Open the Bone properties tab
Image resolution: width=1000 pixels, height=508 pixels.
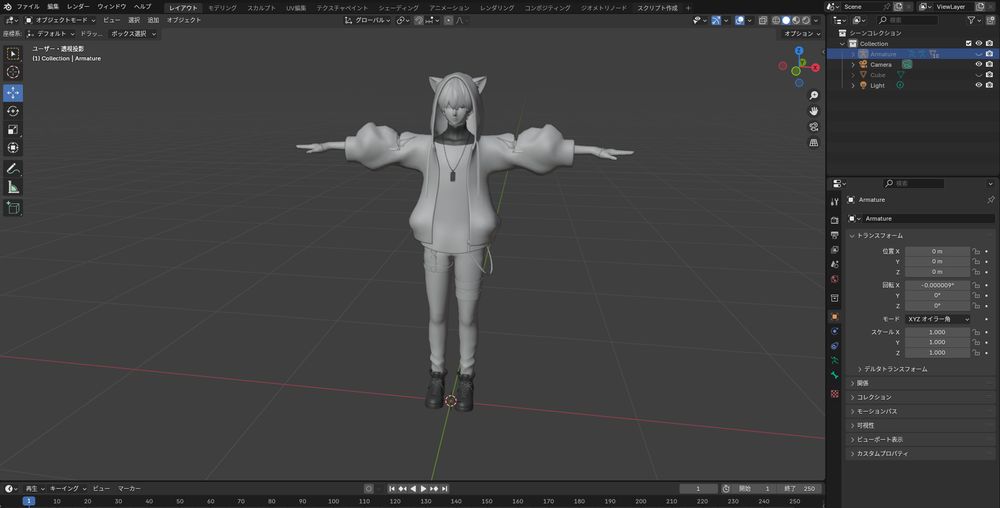[834, 375]
